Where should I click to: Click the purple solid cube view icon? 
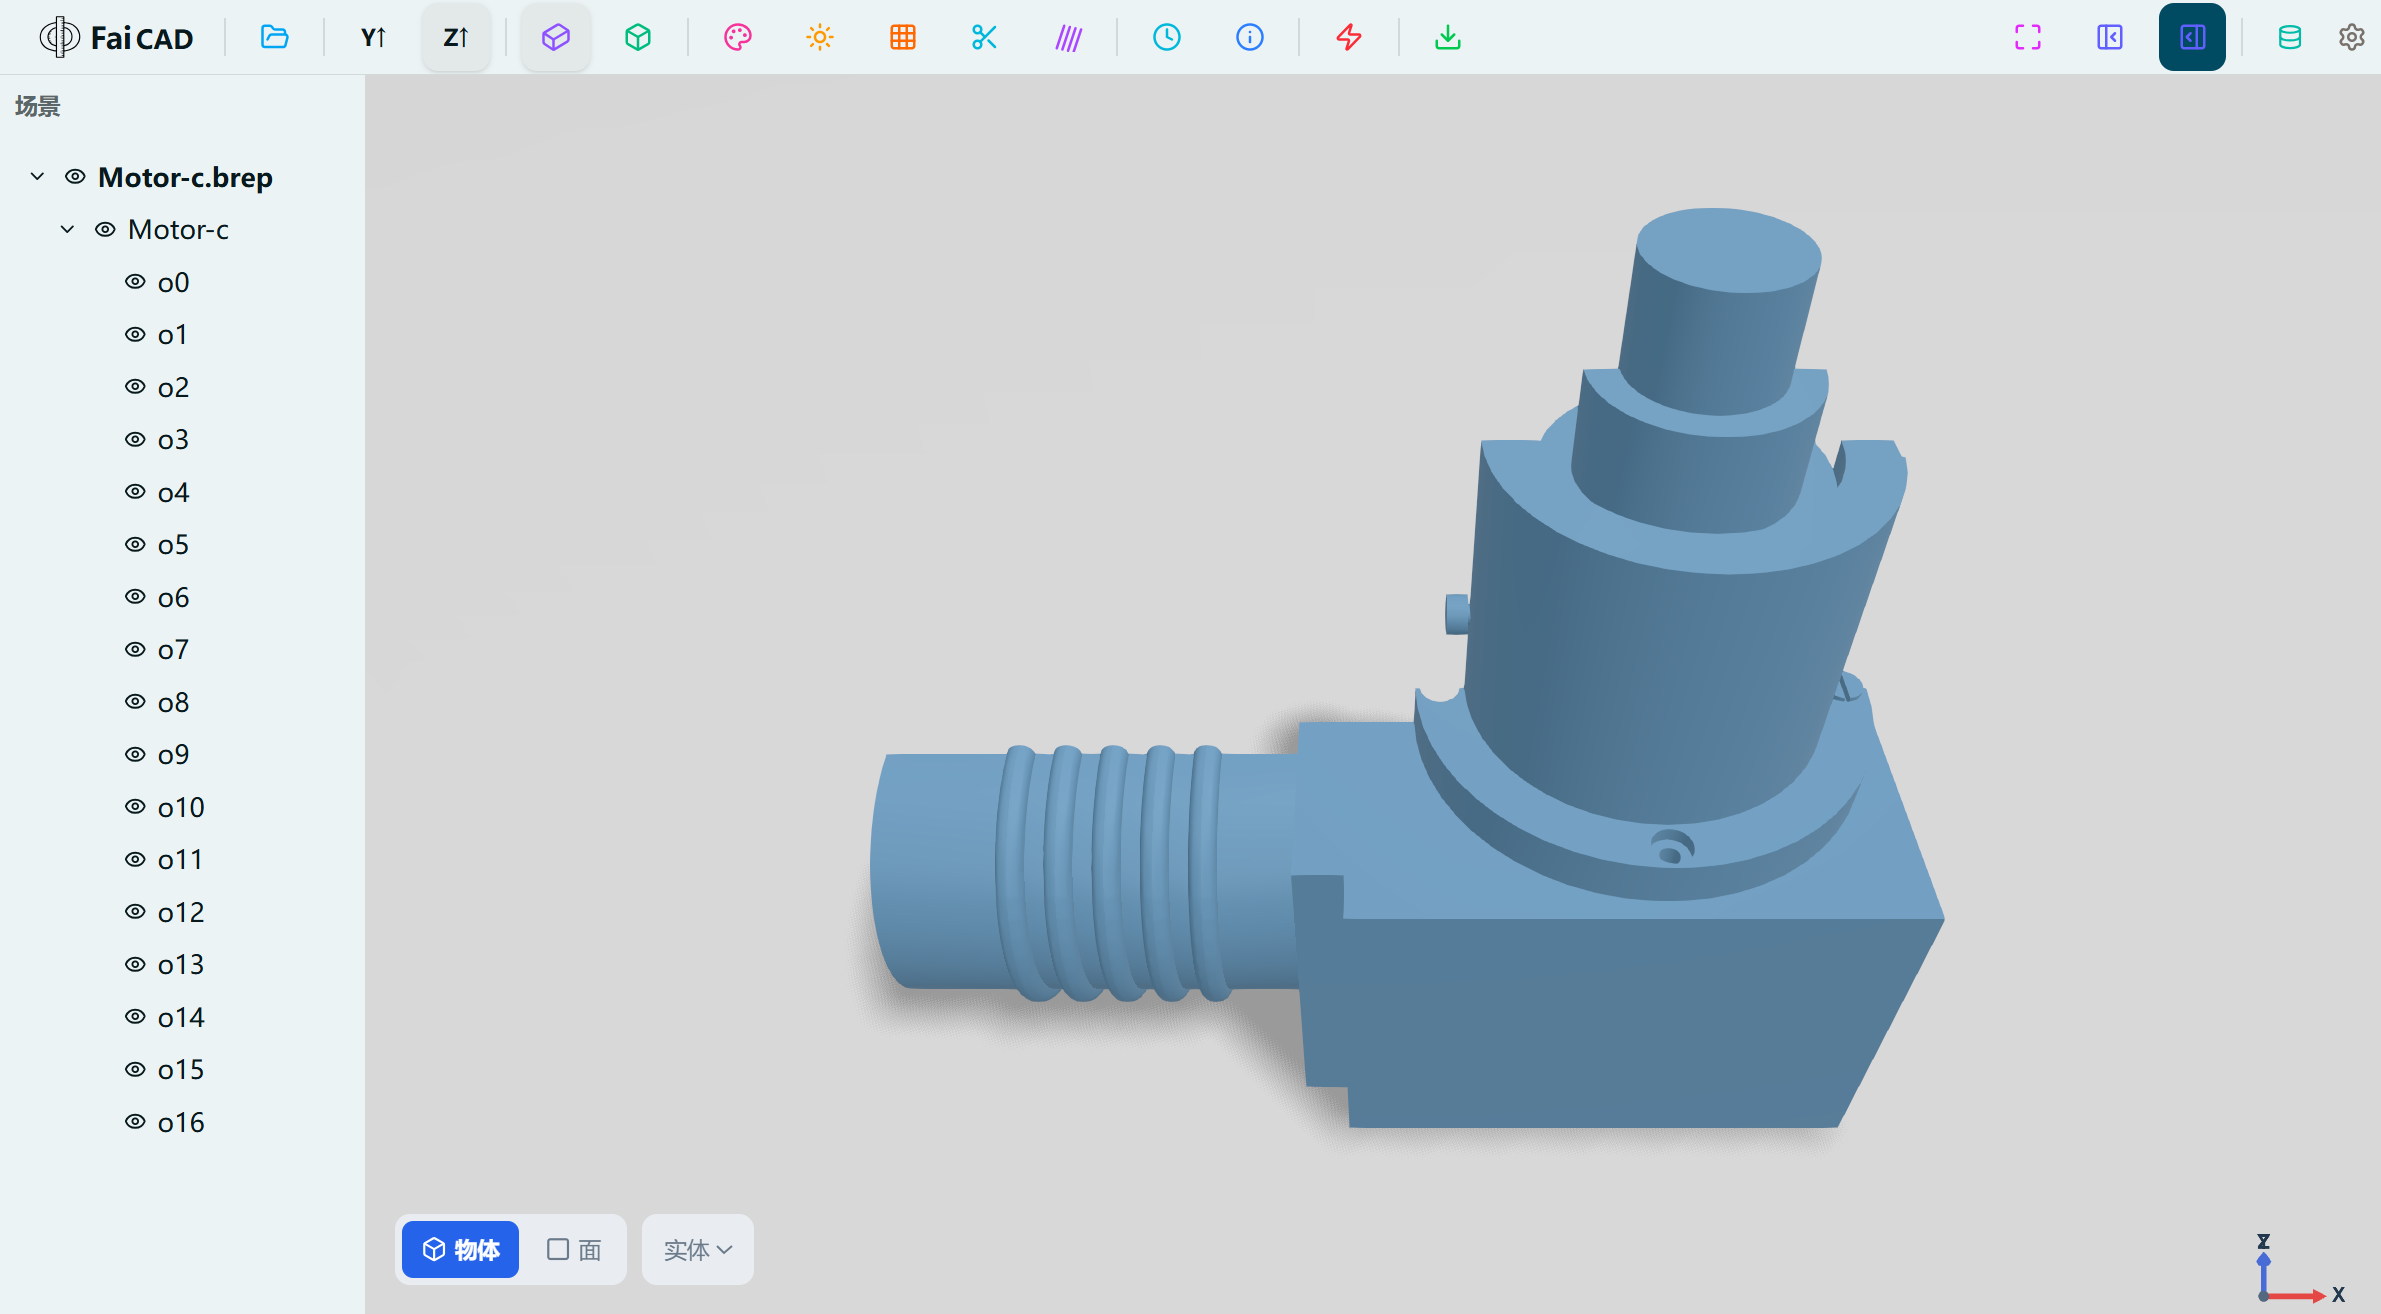pyautogui.click(x=556, y=38)
